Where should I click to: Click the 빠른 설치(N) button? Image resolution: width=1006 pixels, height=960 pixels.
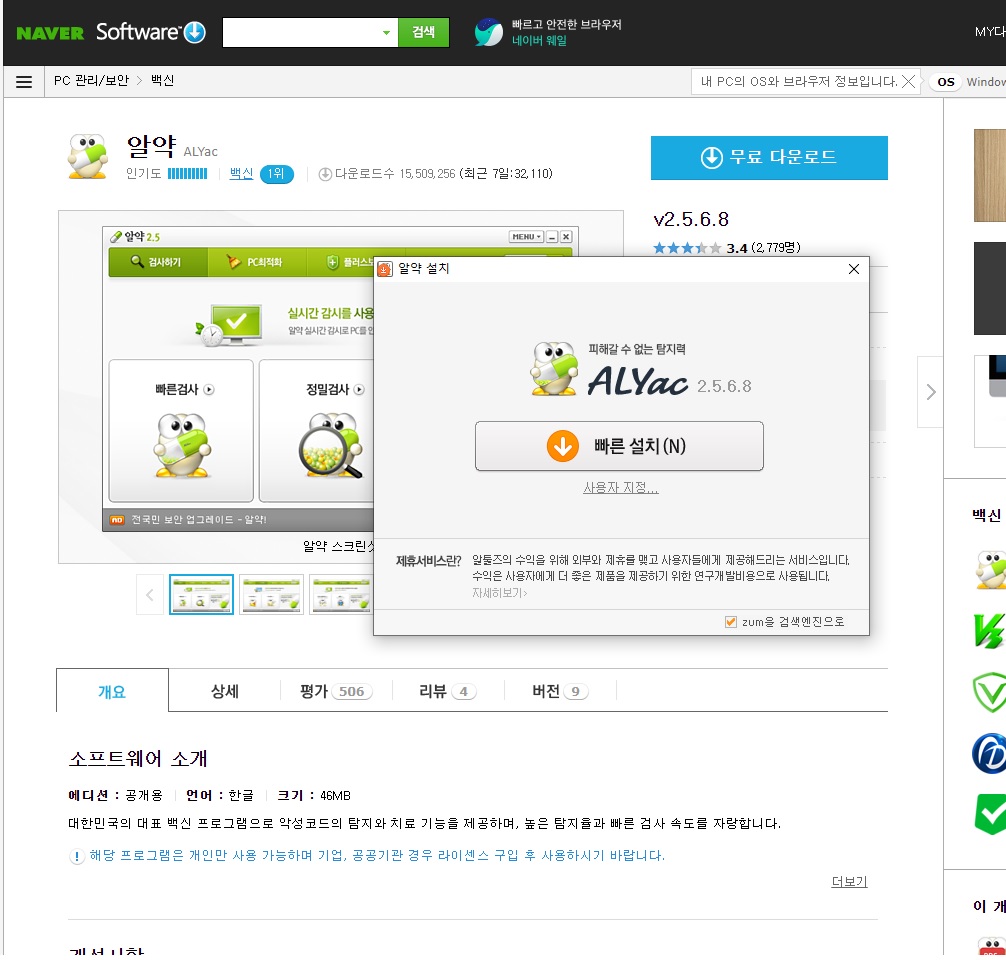tap(618, 446)
